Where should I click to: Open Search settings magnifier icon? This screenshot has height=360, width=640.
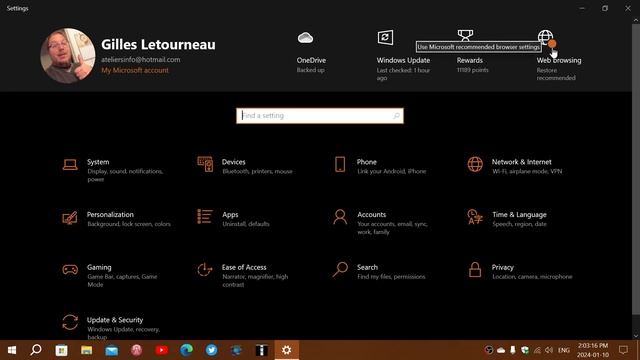tap(340, 269)
